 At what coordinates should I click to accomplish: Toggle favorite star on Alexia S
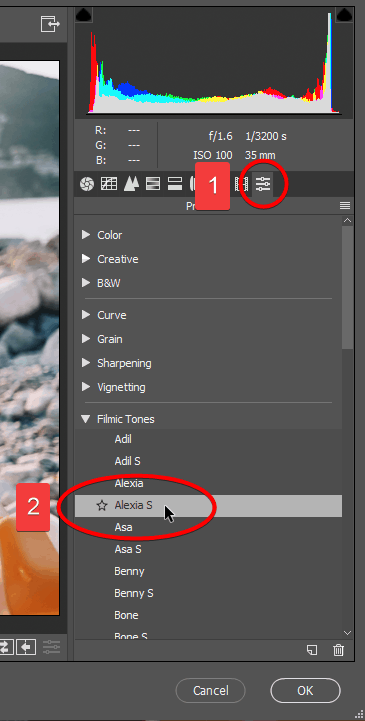tap(102, 506)
